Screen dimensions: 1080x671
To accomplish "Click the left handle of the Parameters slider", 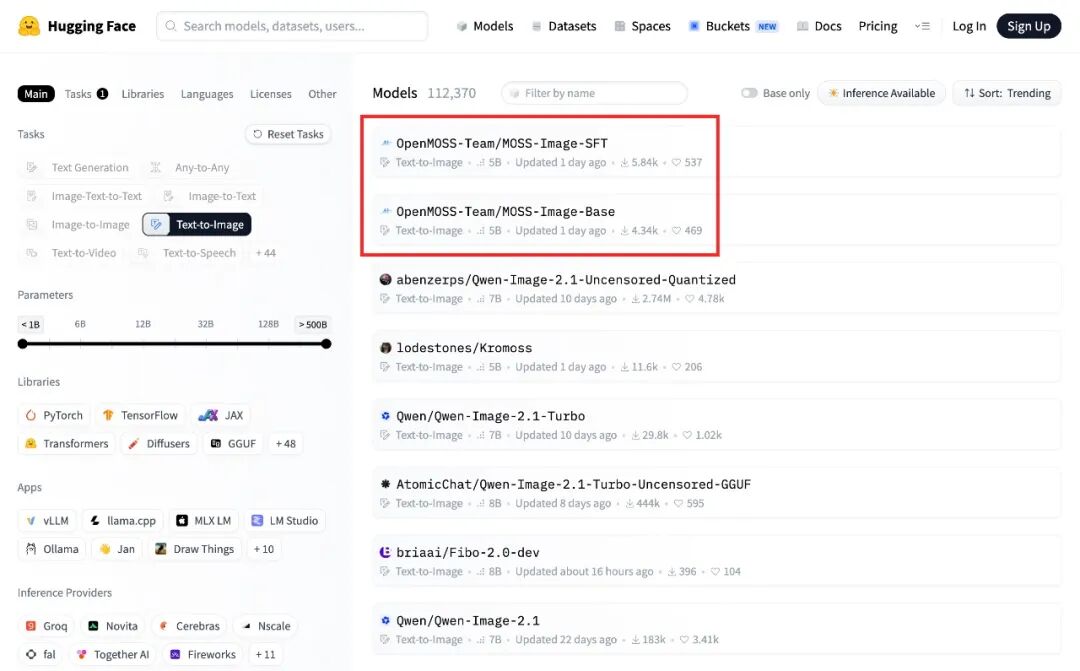I will (x=23, y=344).
